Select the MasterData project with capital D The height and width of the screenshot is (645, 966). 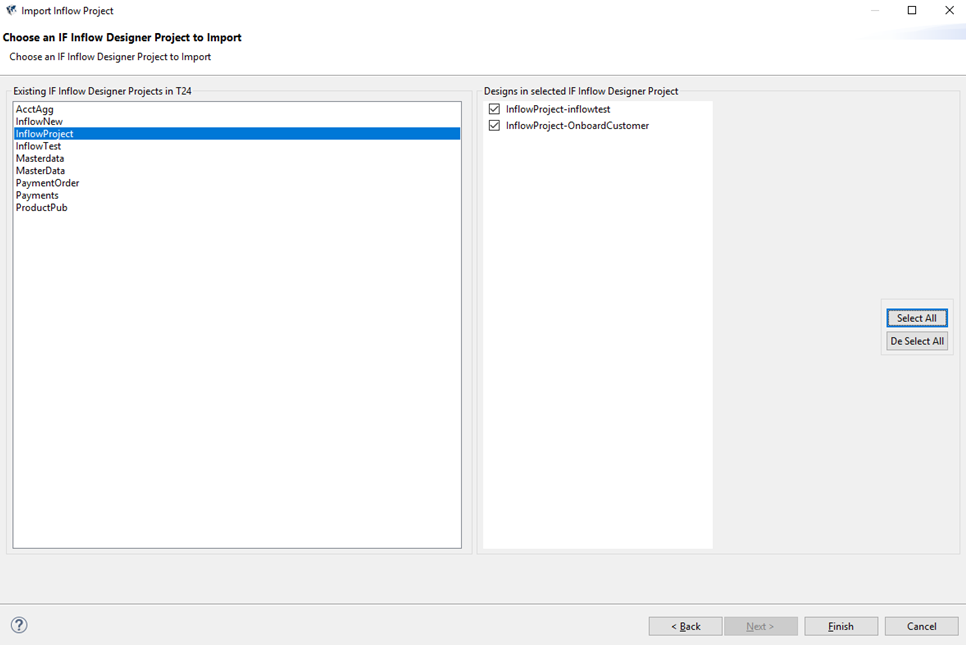click(x=40, y=171)
